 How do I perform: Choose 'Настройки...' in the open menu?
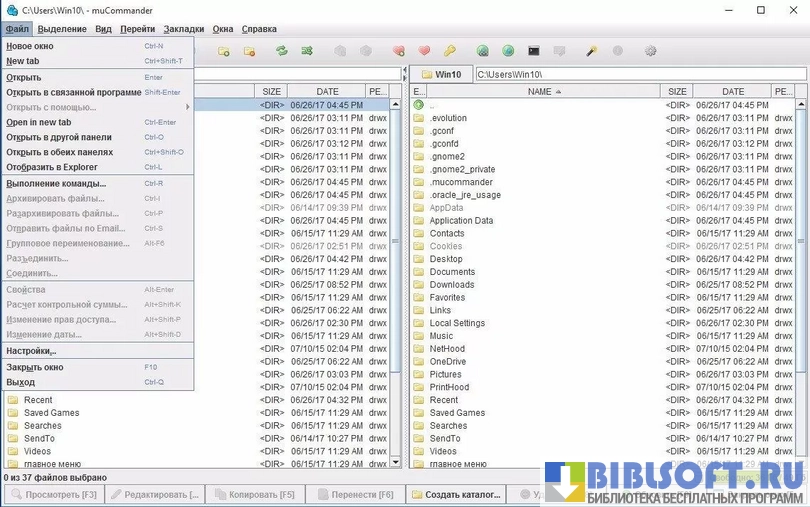(32, 351)
